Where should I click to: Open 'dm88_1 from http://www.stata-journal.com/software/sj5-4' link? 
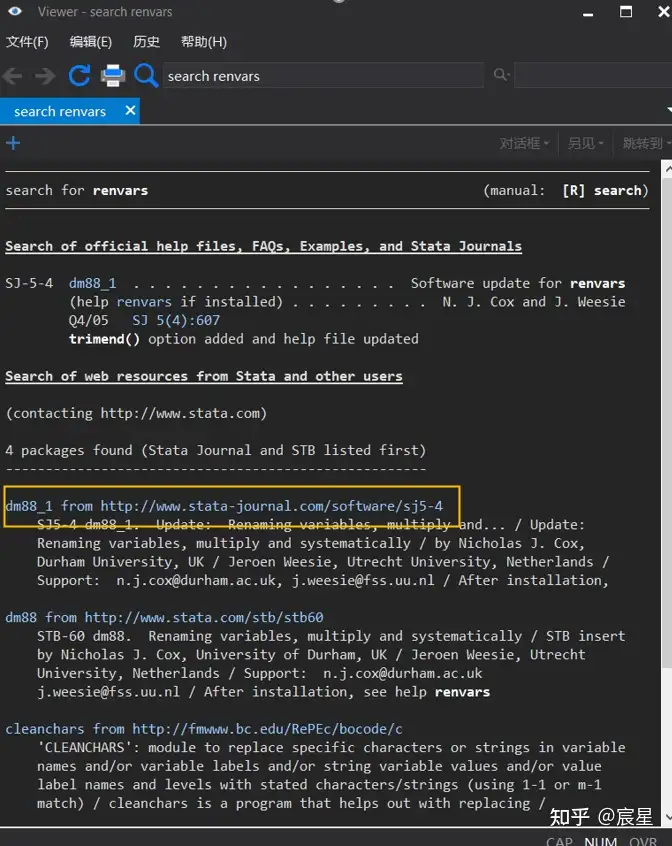[x=224, y=506]
